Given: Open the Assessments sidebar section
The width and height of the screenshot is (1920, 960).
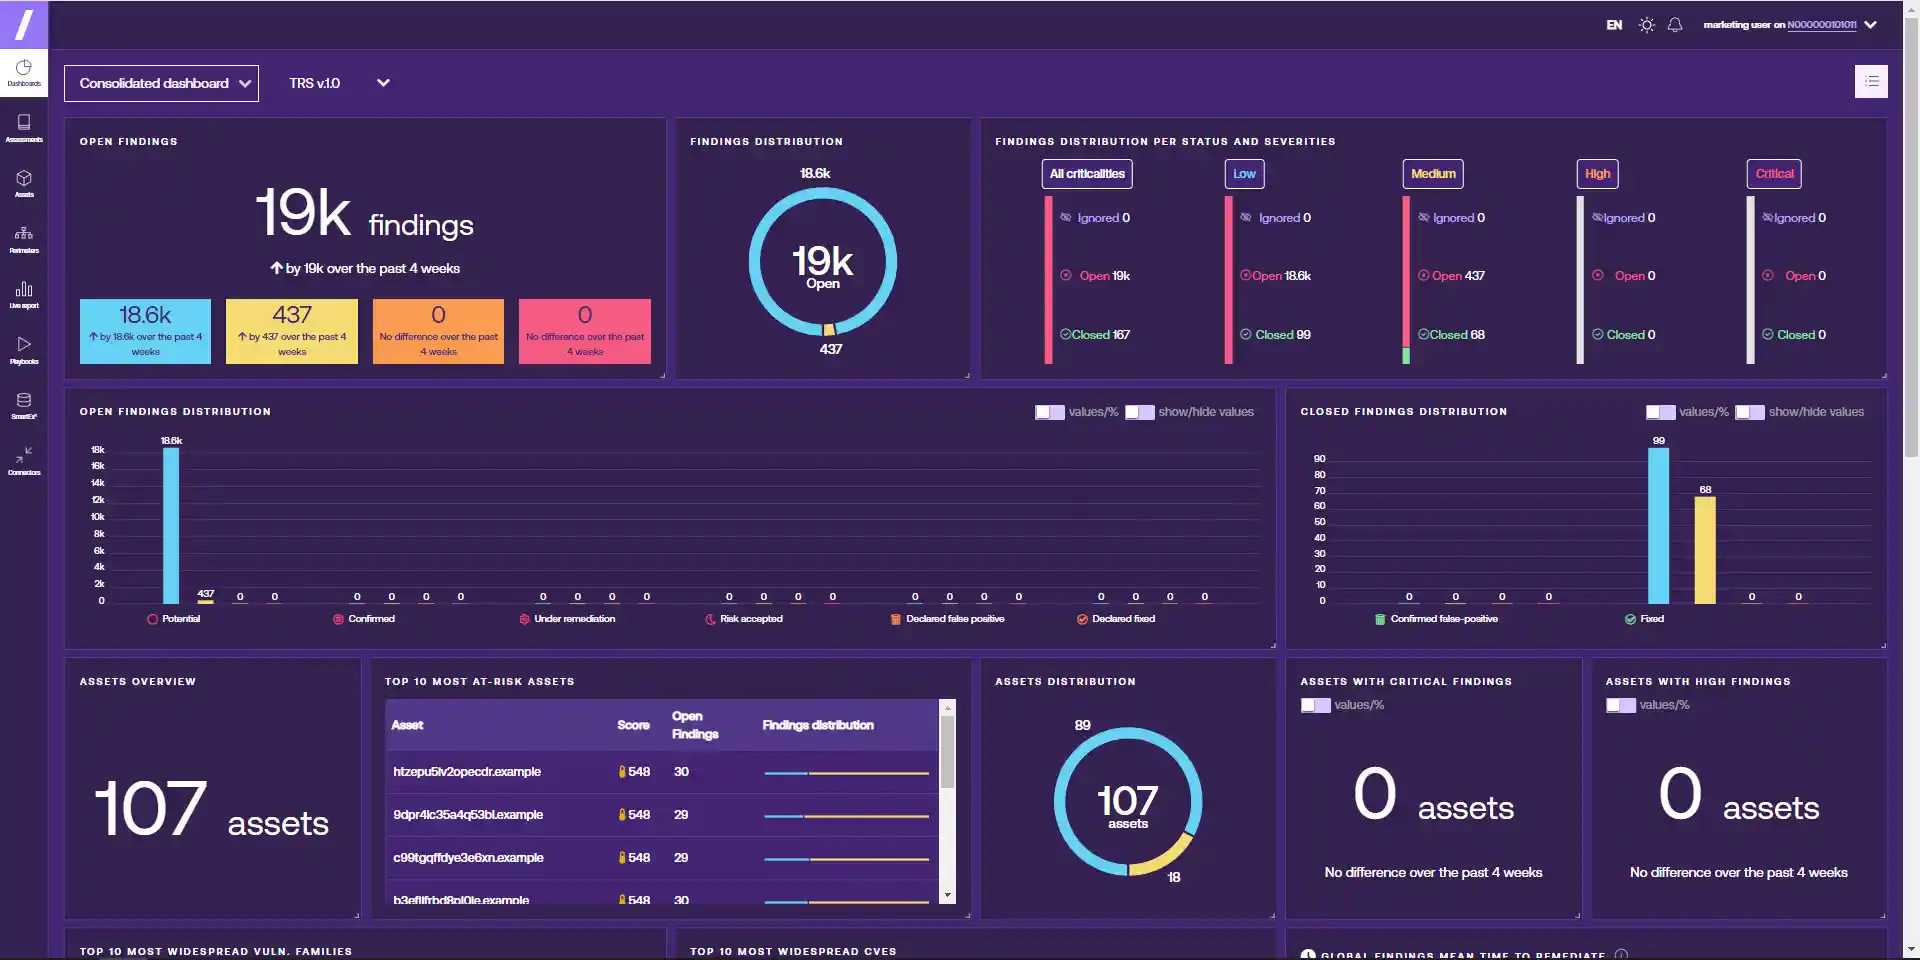Looking at the screenshot, I should (x=24, y=128).
